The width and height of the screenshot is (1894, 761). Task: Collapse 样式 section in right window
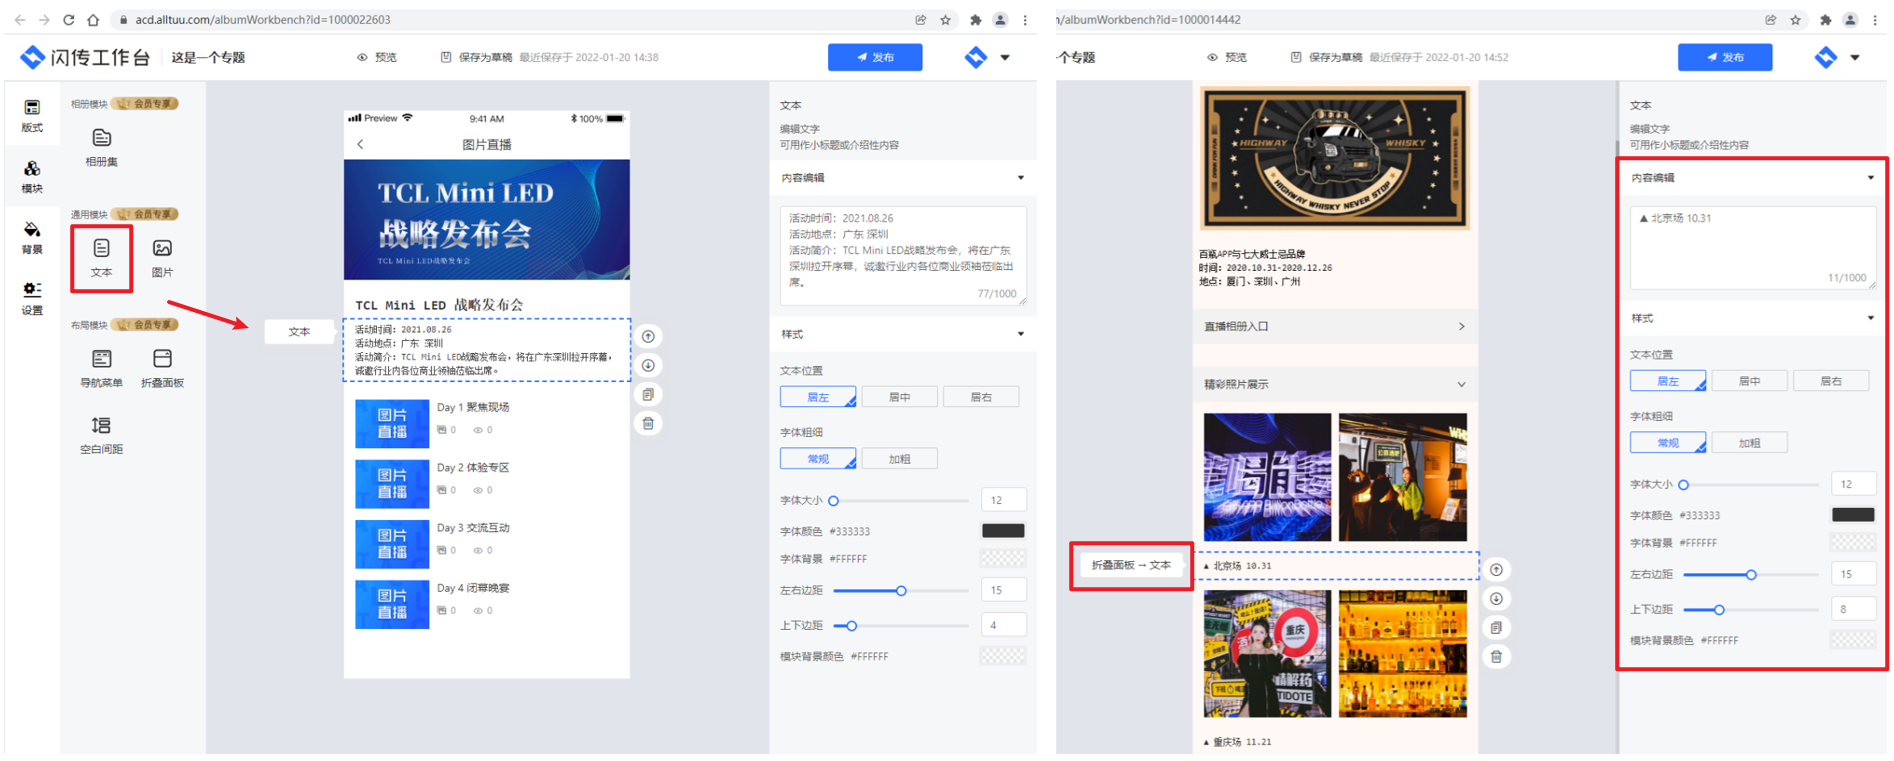[x=1870, y=318]
